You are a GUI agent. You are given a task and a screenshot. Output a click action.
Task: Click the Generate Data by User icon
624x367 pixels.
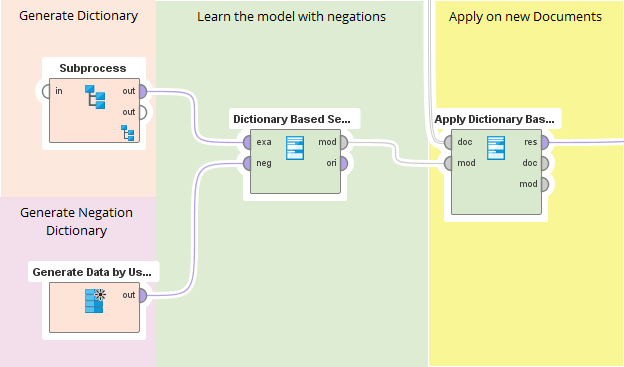pos(95,301)
